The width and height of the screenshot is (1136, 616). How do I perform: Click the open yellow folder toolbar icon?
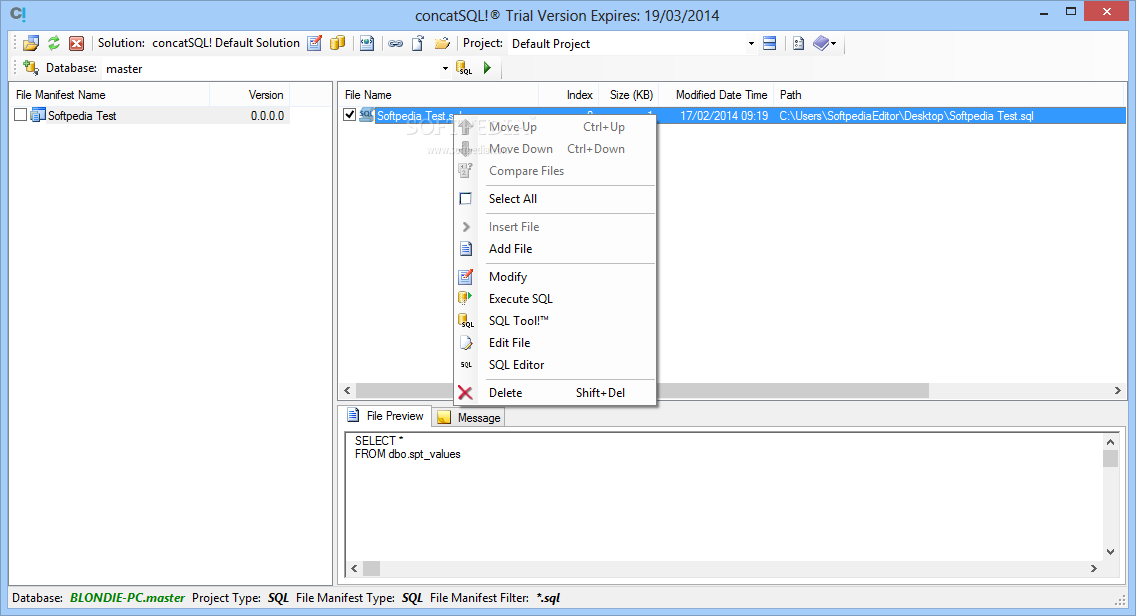(442, 43)
